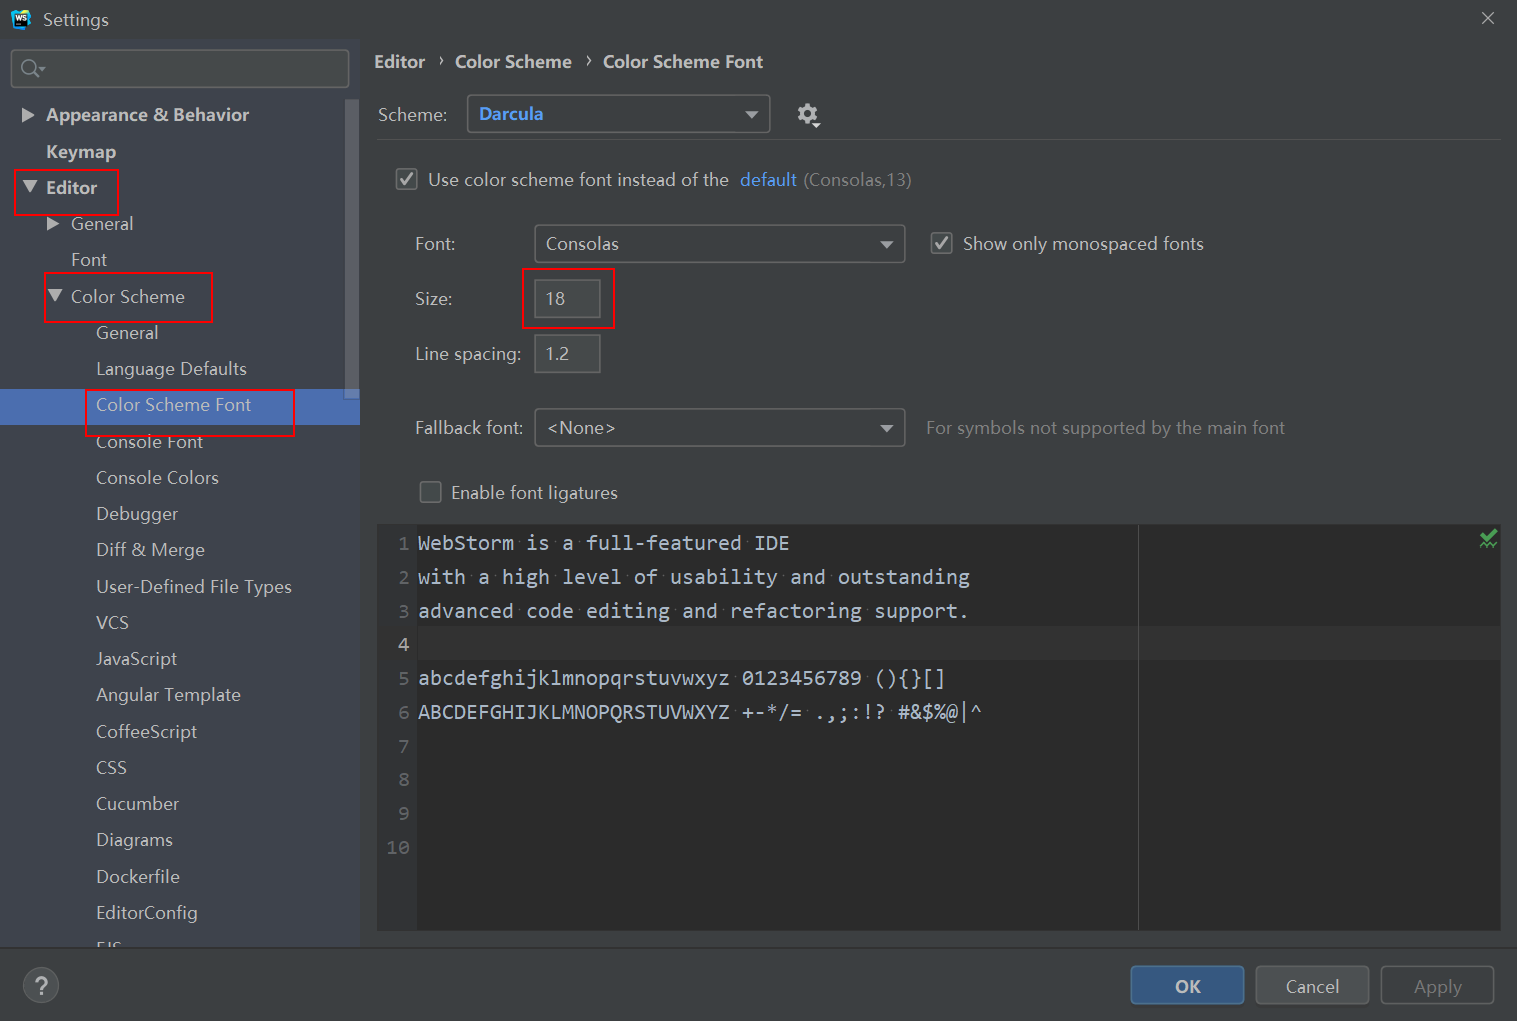Select General under Color Scheme
The image size is (1517, 1021).
point(127,333)
